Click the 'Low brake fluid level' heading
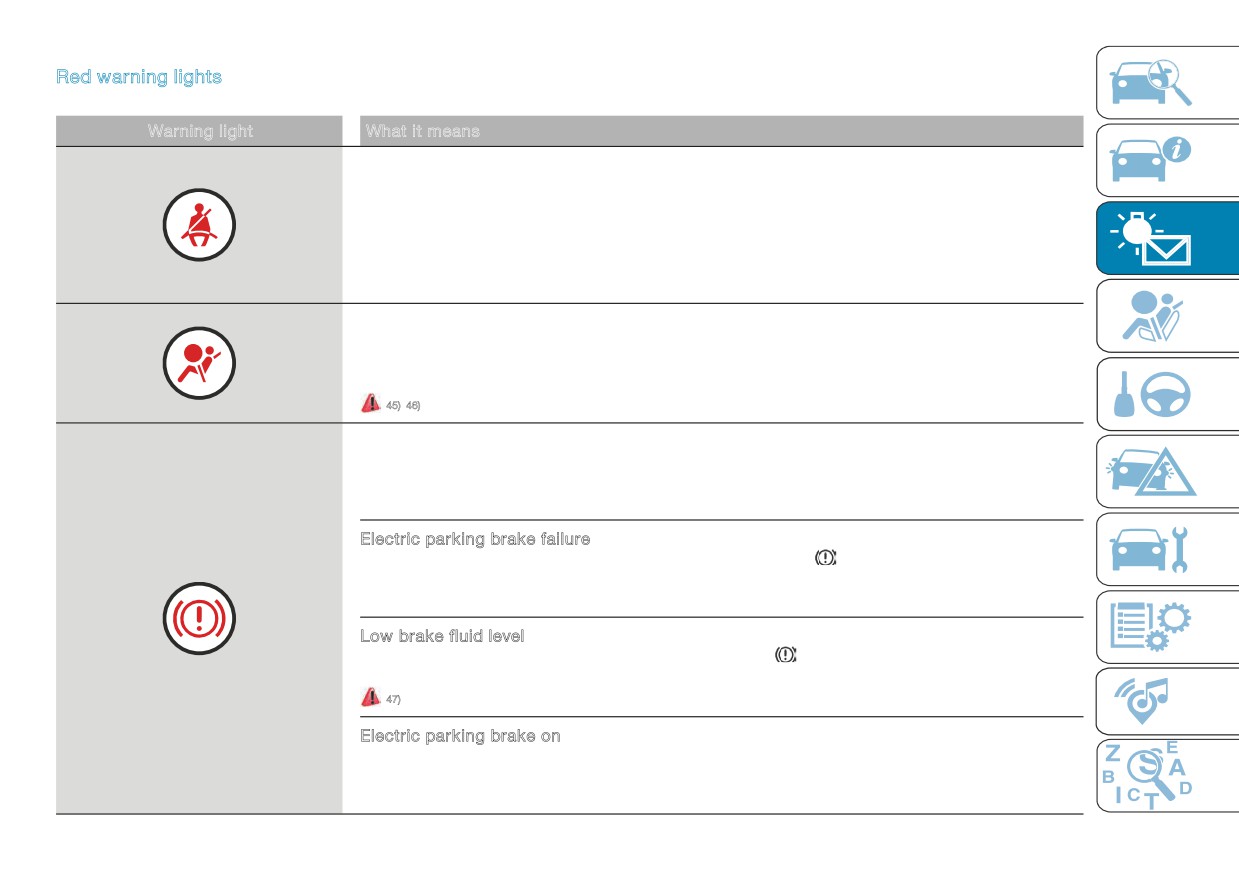Viewport: 1239px width, 872px height. (442, 636)
